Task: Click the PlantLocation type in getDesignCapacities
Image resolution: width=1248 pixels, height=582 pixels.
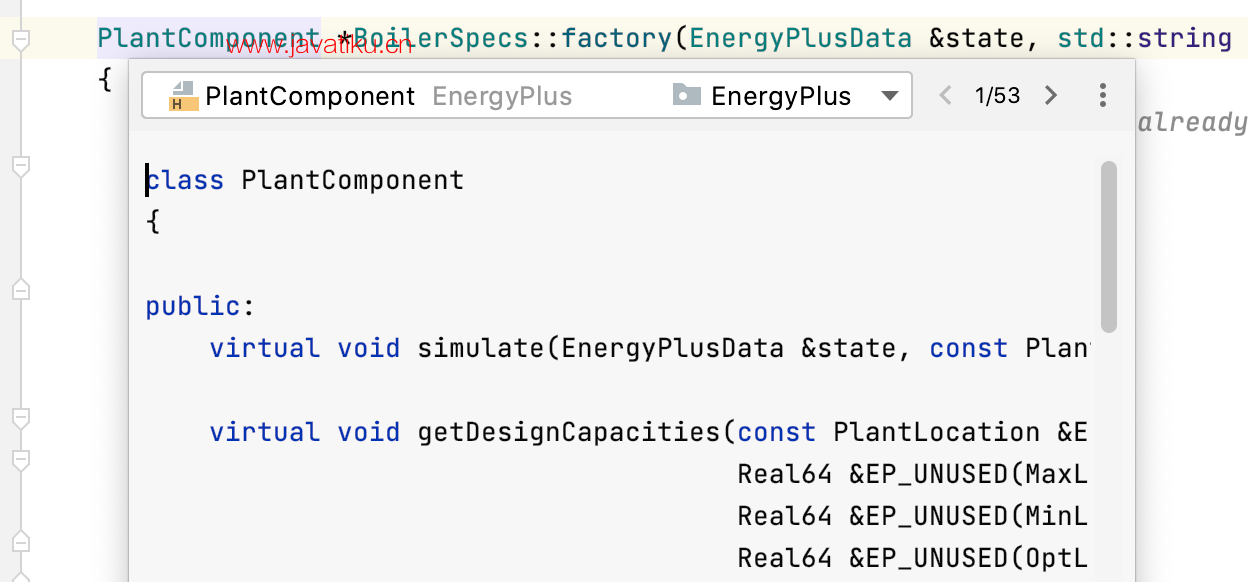Action: pos(937,432)
